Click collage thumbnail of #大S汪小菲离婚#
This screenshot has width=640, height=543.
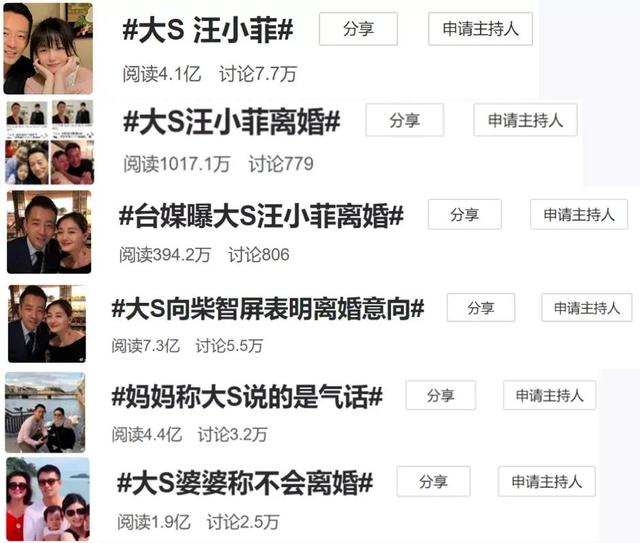pyautogui.click(x=50, y=142)
